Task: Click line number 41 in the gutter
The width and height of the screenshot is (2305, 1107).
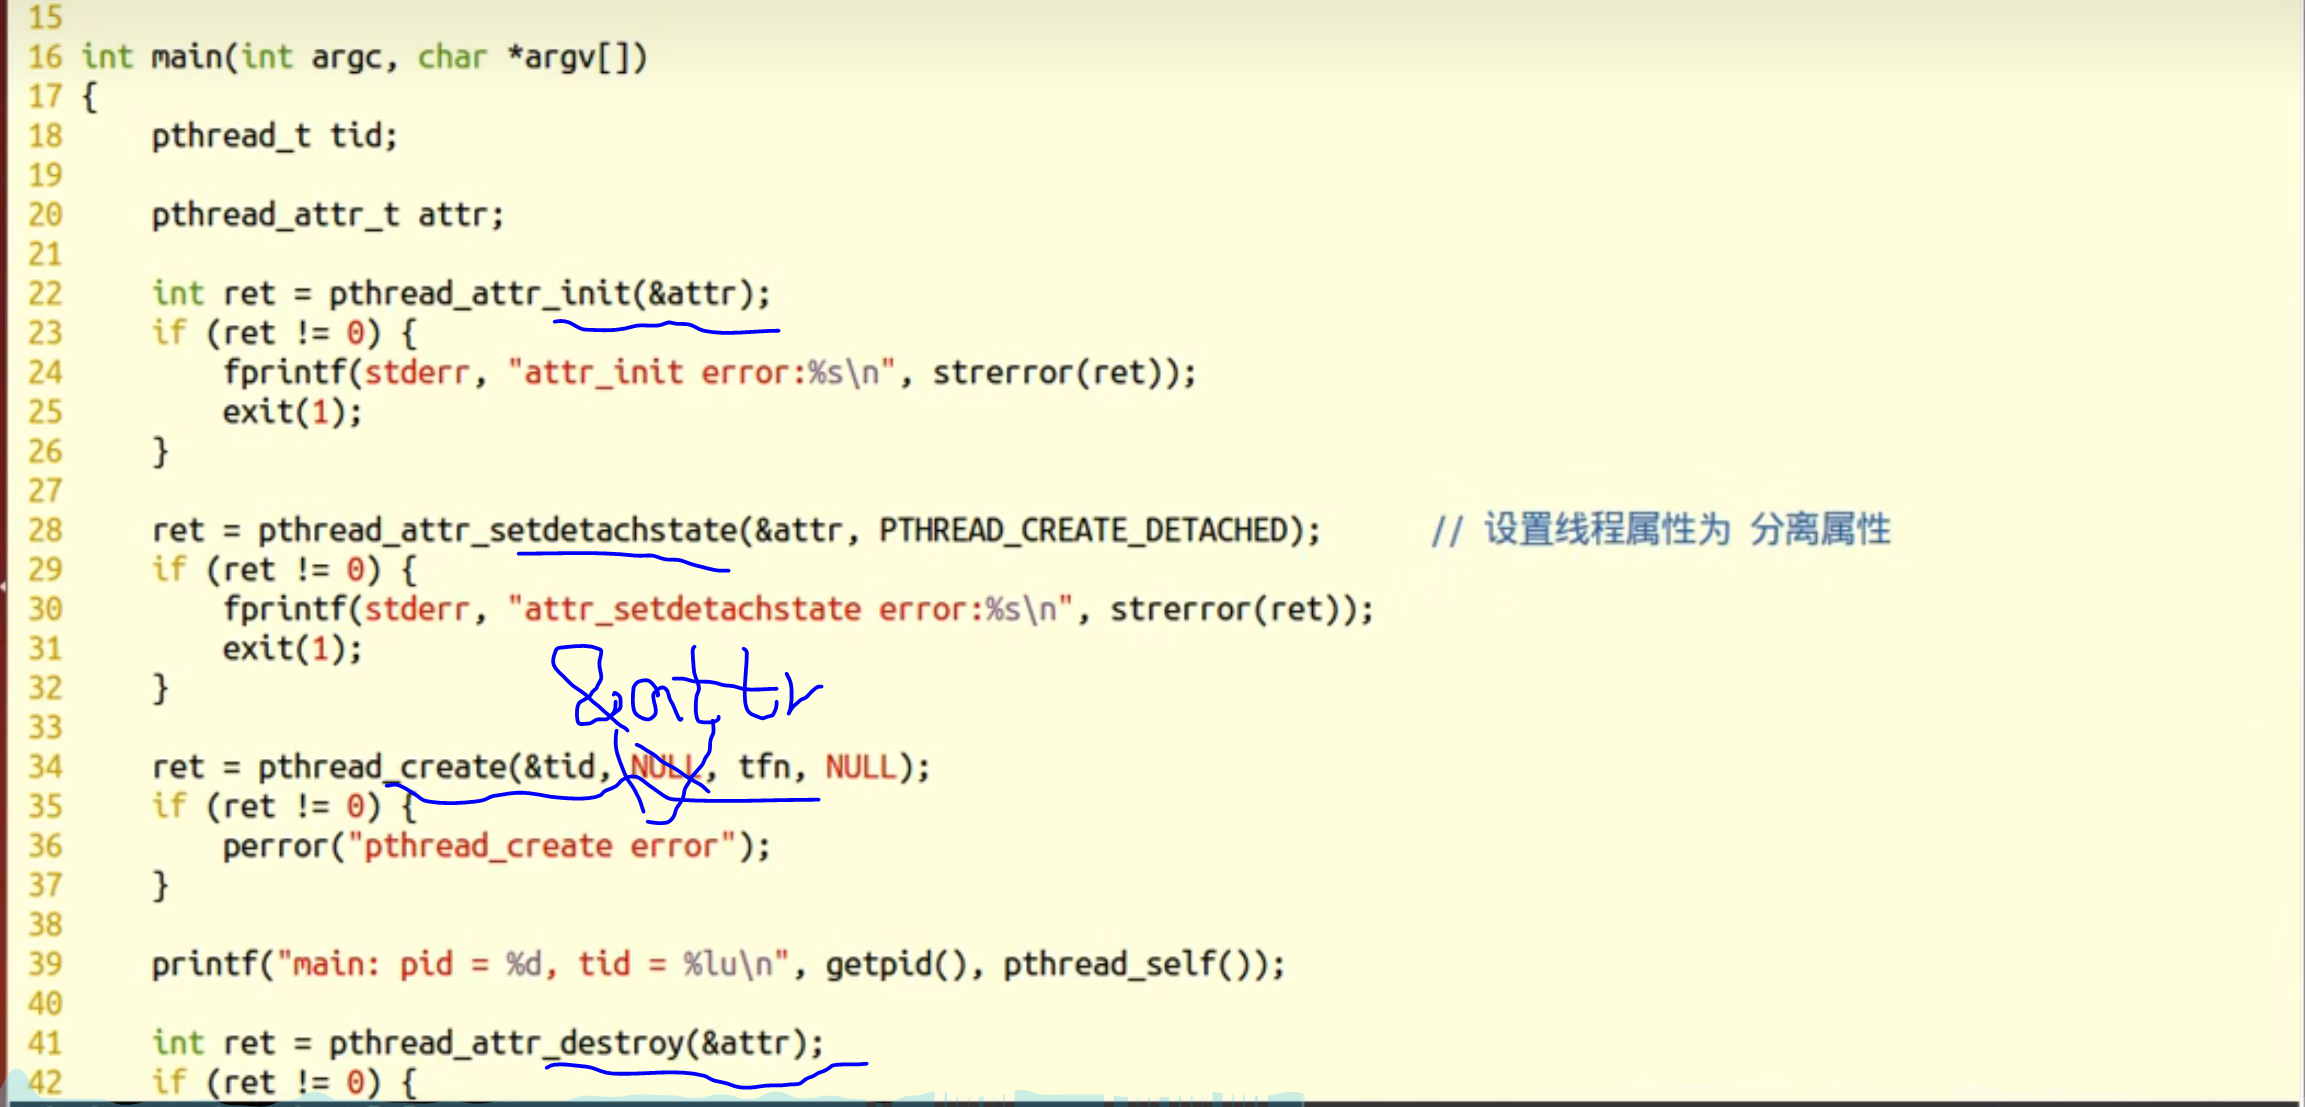Action: (45, 1043)
